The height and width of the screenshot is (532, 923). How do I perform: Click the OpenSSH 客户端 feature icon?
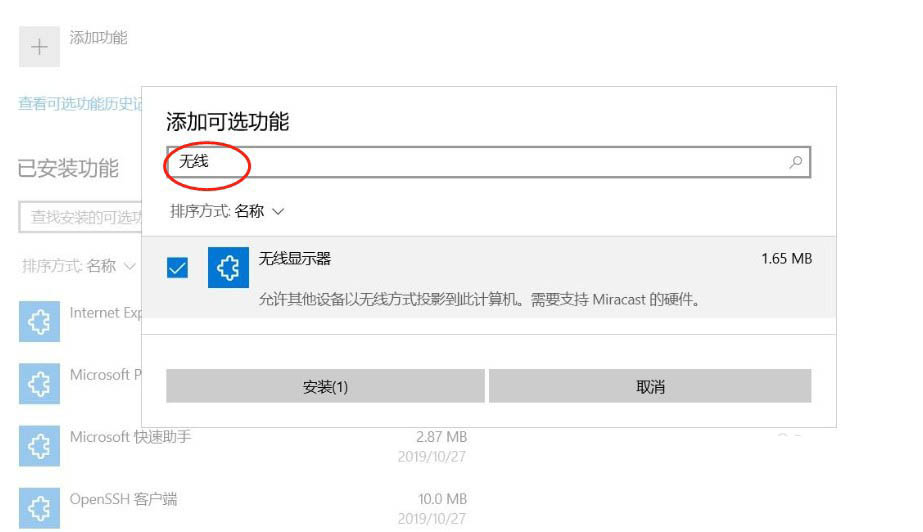(39, 508)
